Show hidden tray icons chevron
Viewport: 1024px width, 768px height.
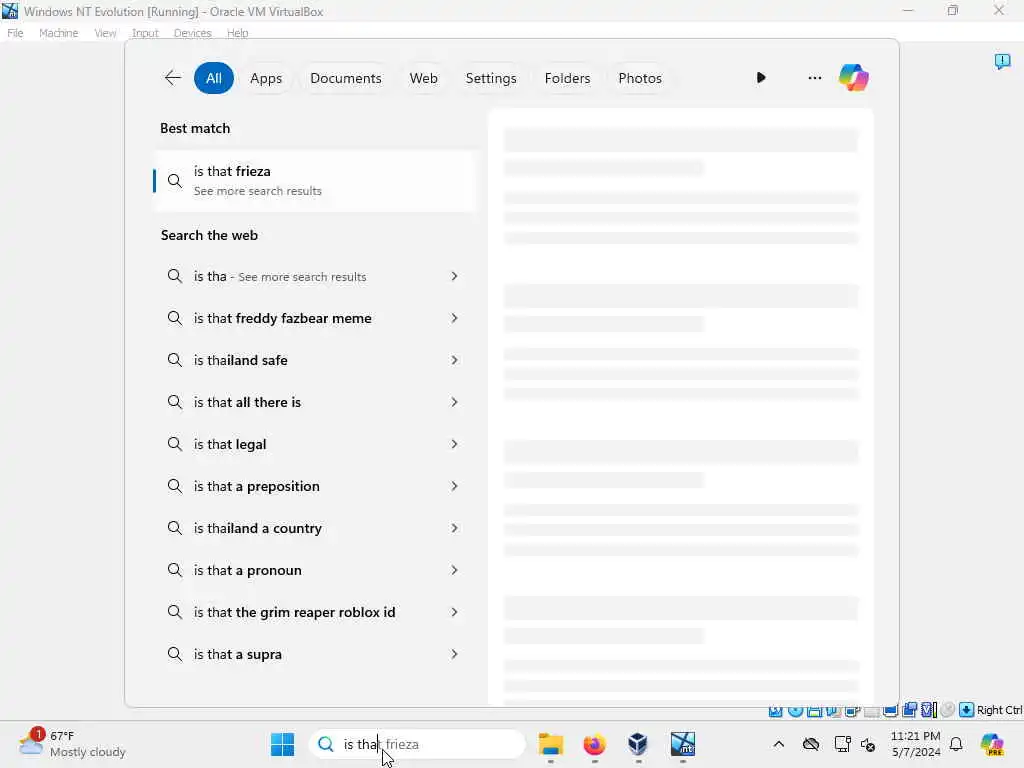pos(778,744)
